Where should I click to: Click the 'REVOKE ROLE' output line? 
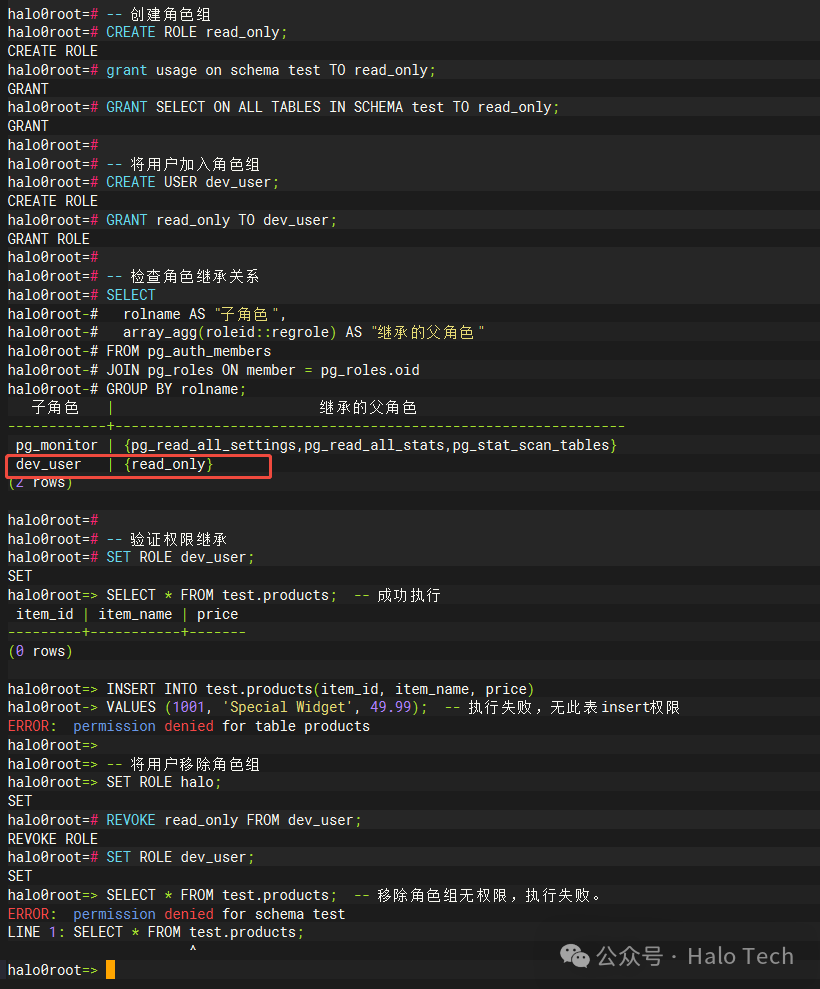pyautogui.click(x=53, y=840)
